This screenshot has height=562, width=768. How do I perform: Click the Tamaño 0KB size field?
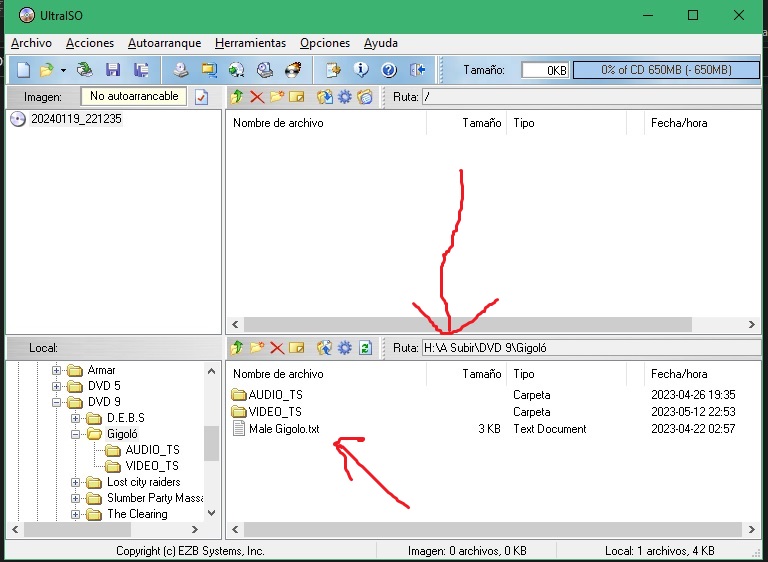(x=545, y=70)
